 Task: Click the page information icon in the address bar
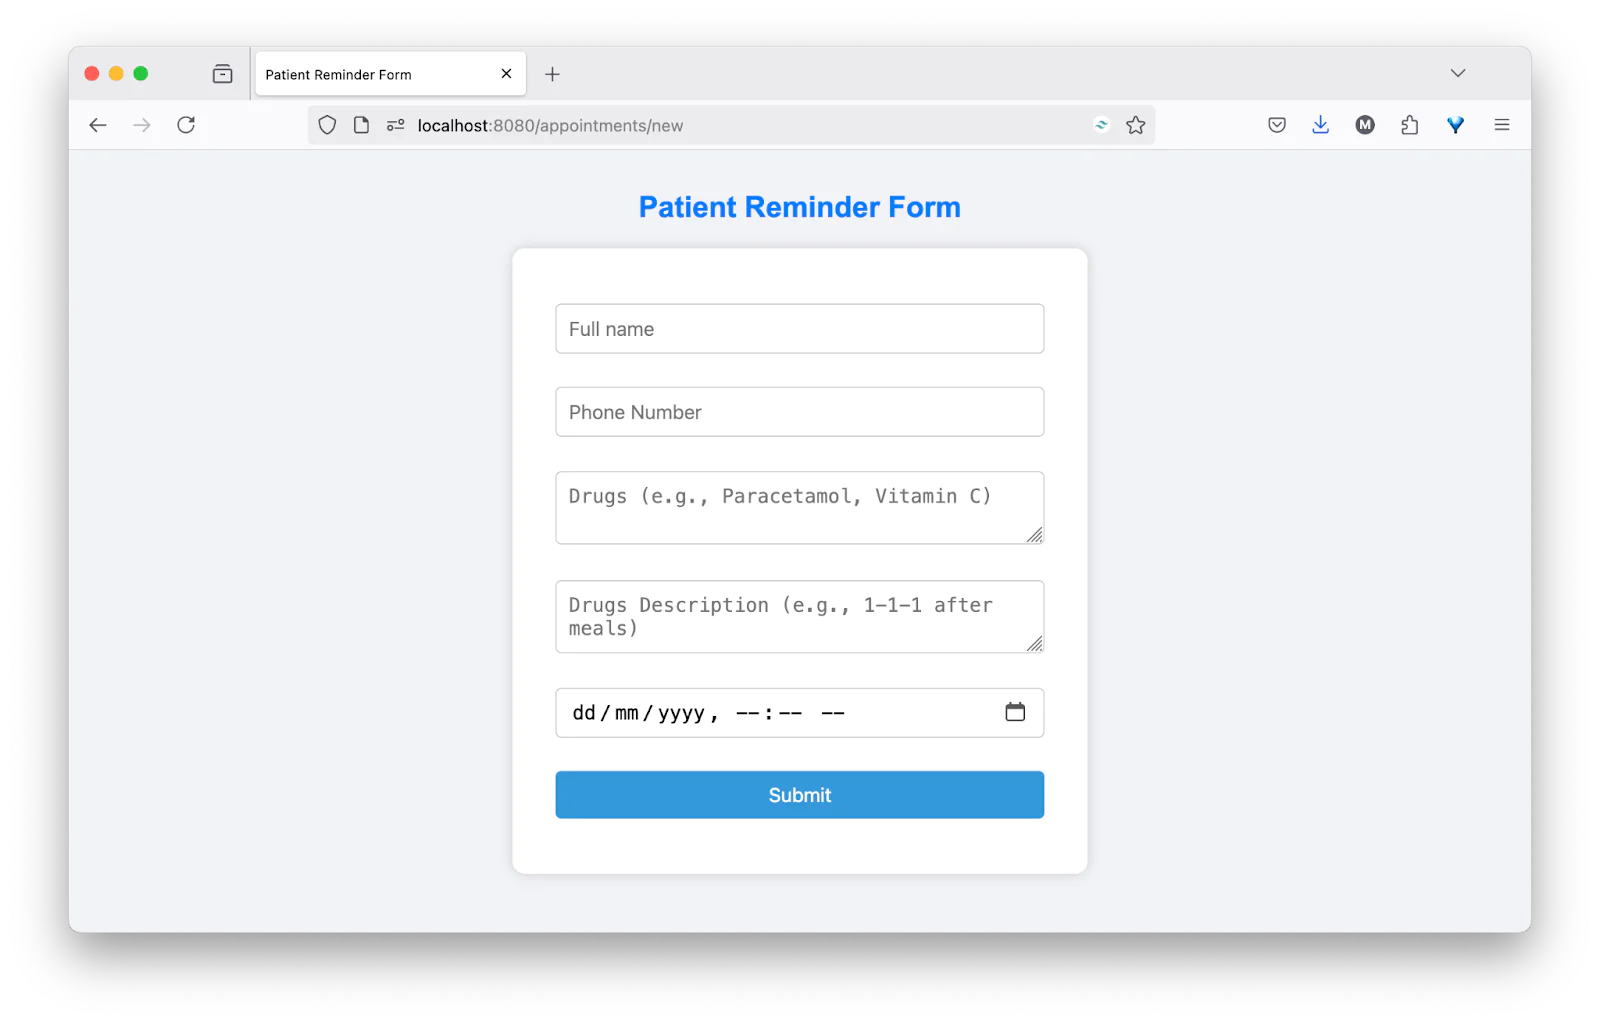[361, 125]
